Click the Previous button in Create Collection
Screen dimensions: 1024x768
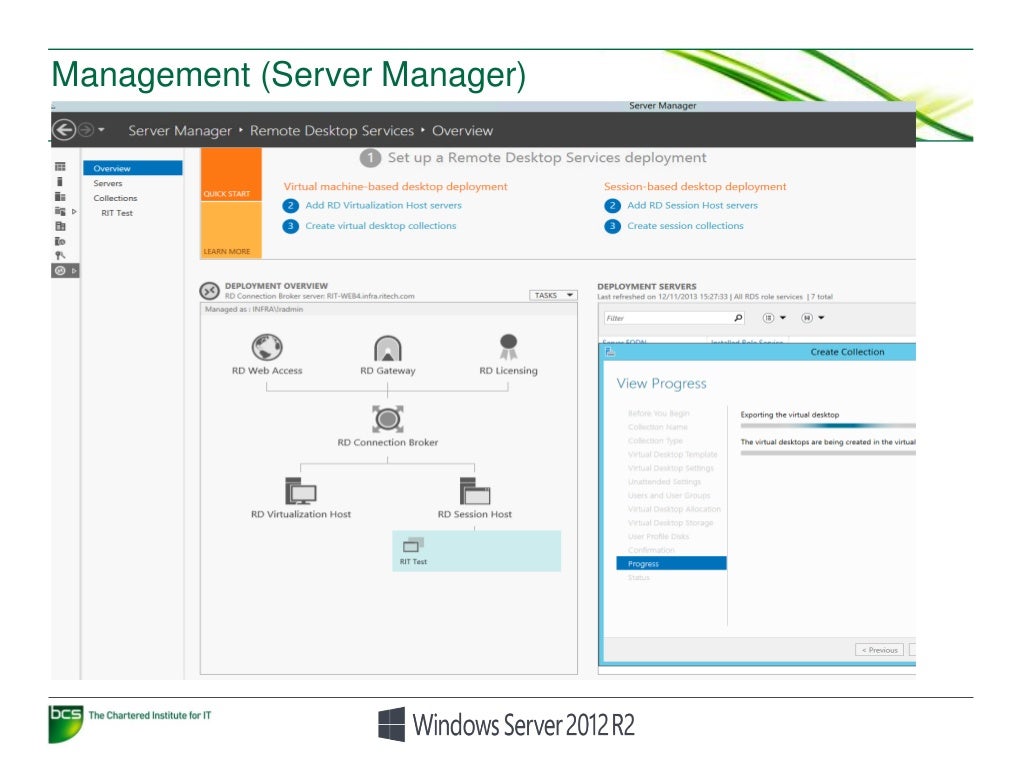click(x=880, y=650)
